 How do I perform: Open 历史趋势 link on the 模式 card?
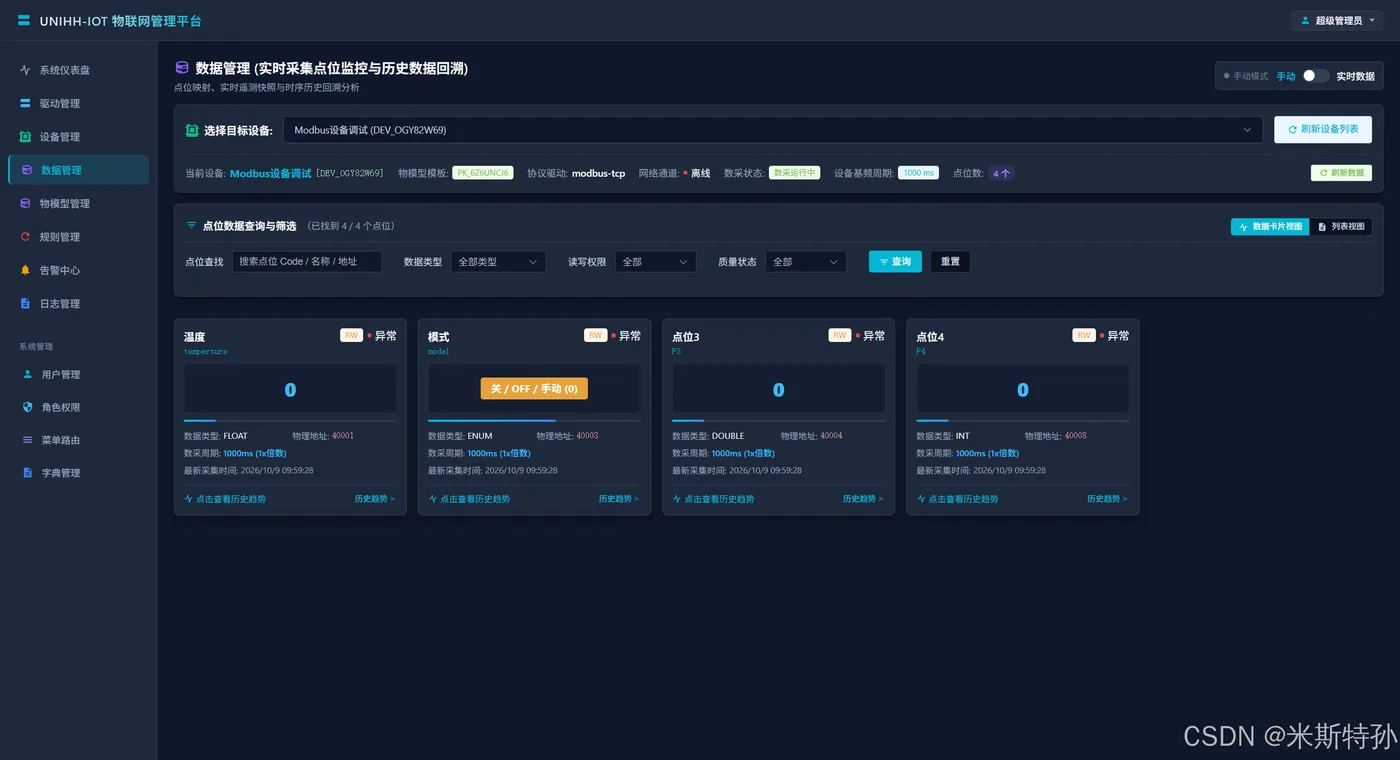point(619,499)
